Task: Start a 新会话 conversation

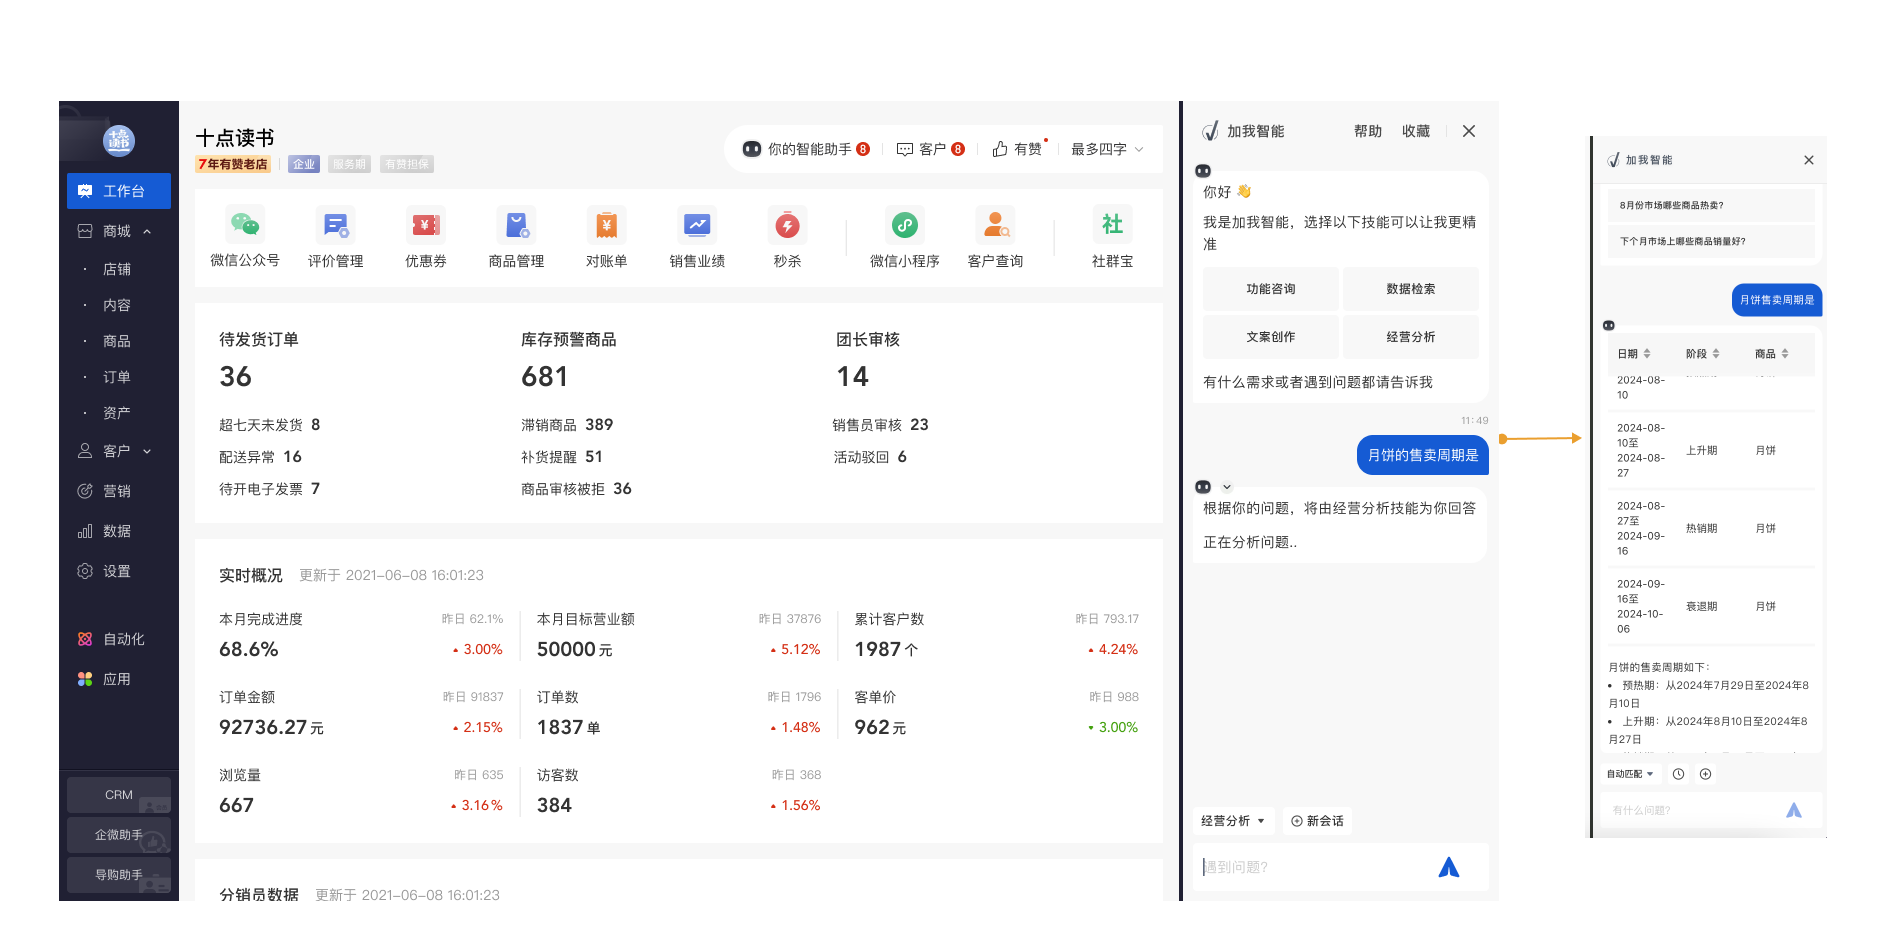Action: click(x=1317, y=821)
